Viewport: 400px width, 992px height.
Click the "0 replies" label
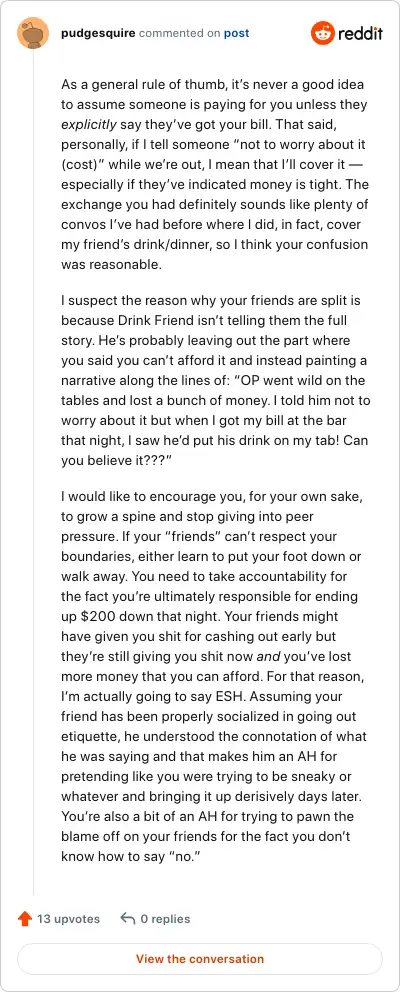[x=165, y=919]
